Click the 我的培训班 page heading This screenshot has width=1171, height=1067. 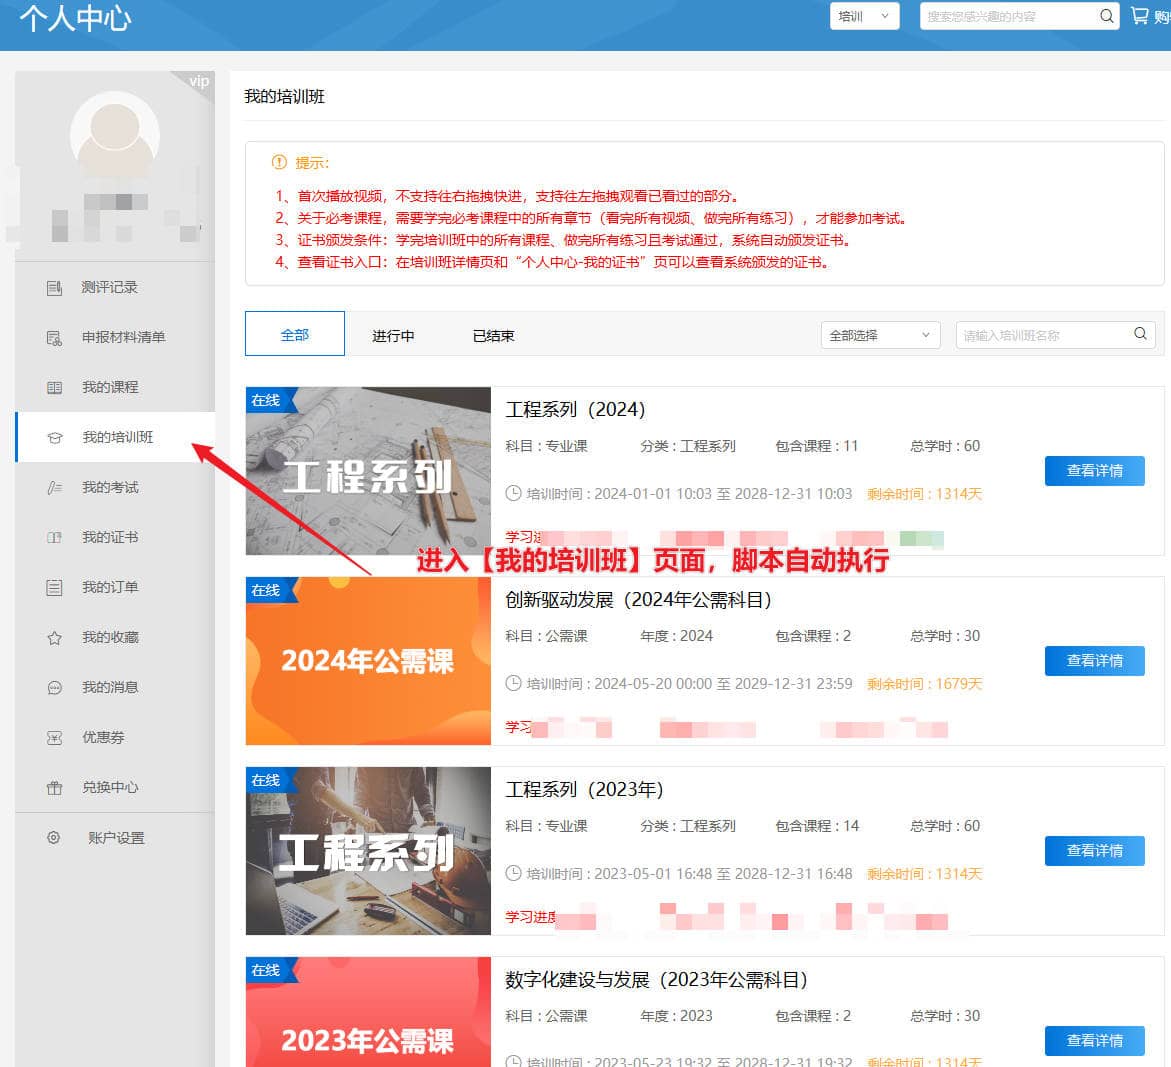[285, 97]
